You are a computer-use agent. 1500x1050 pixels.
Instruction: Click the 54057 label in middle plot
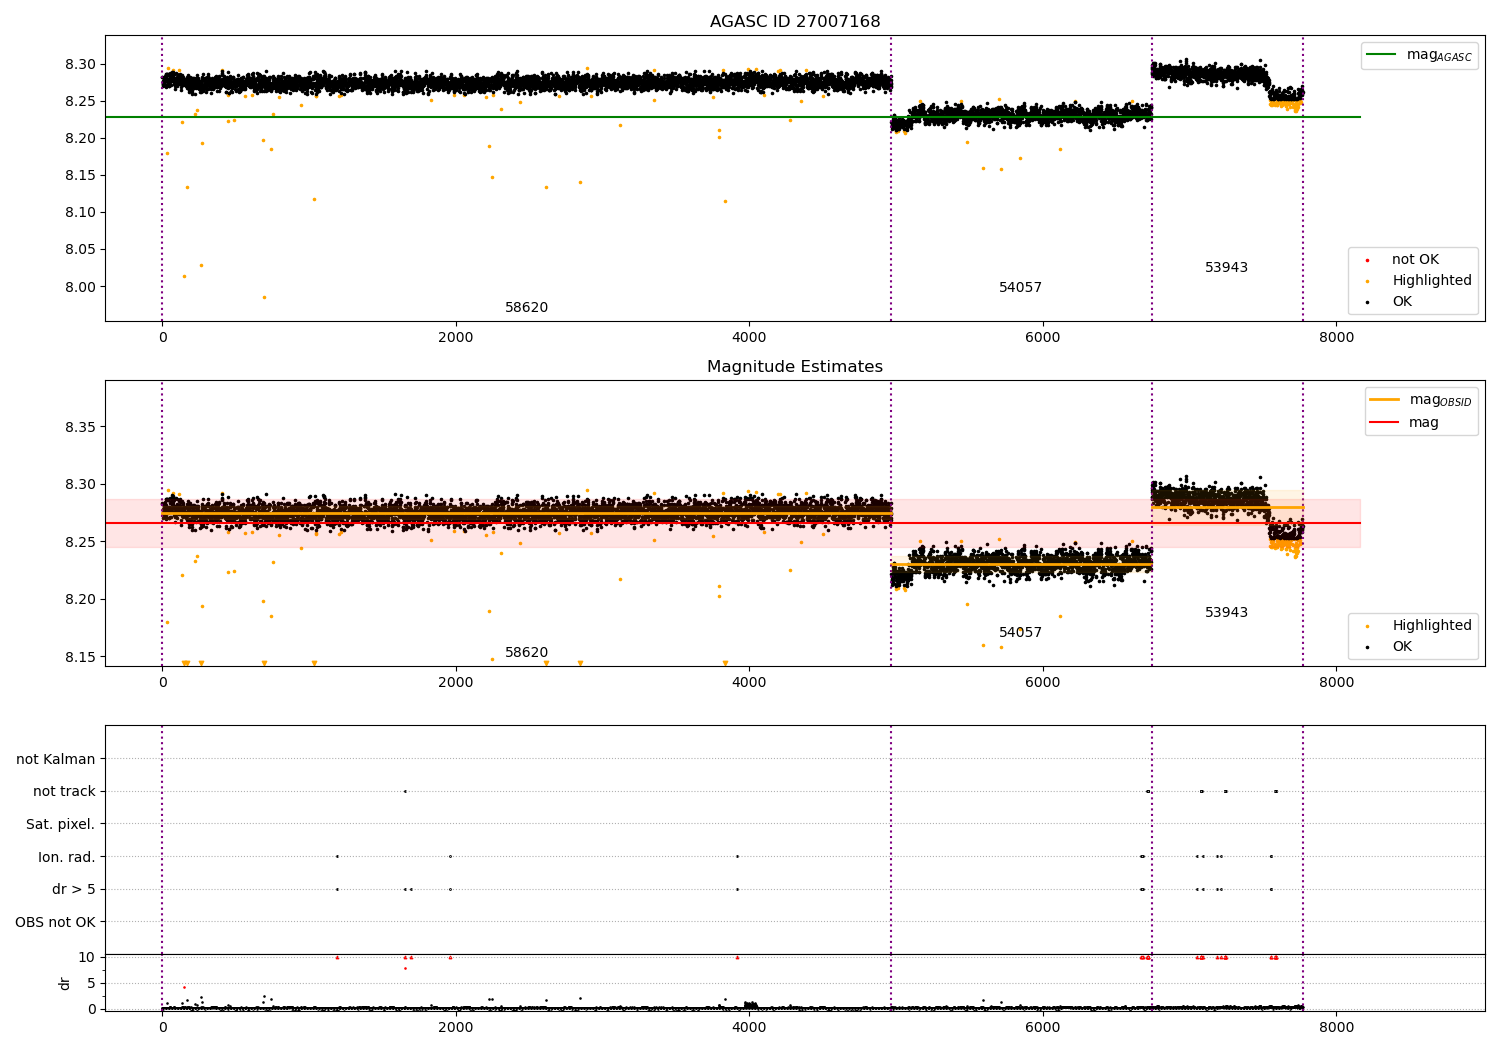tap(1020, 633)
